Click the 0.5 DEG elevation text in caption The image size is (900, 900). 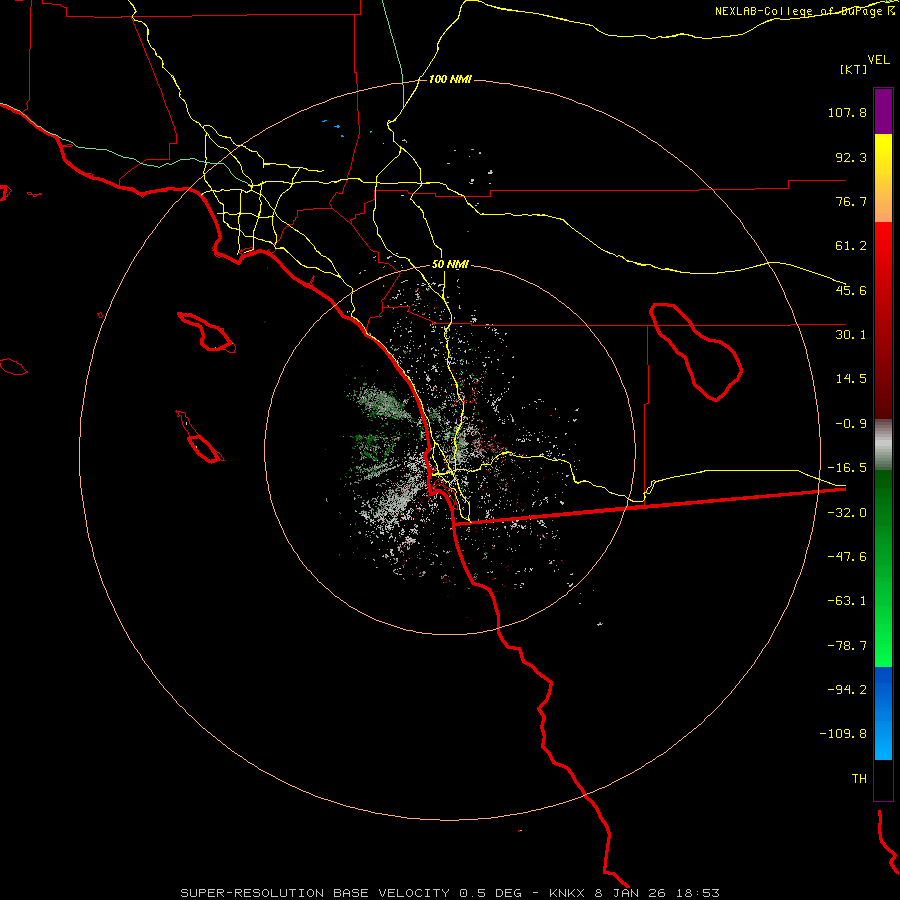pos(490,893)
